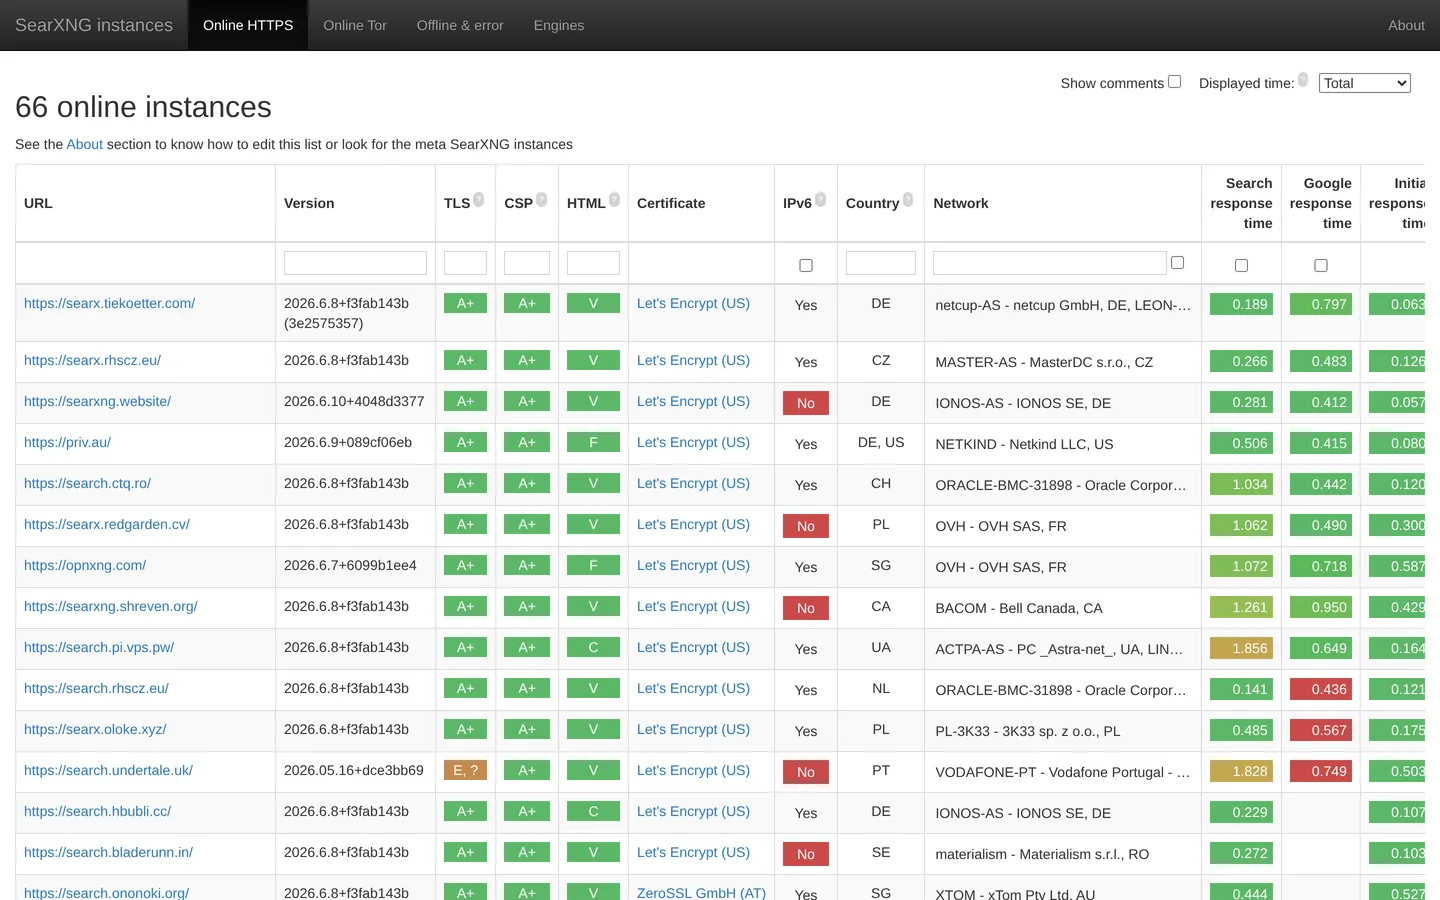Click the URL column header

coord(145,203)
